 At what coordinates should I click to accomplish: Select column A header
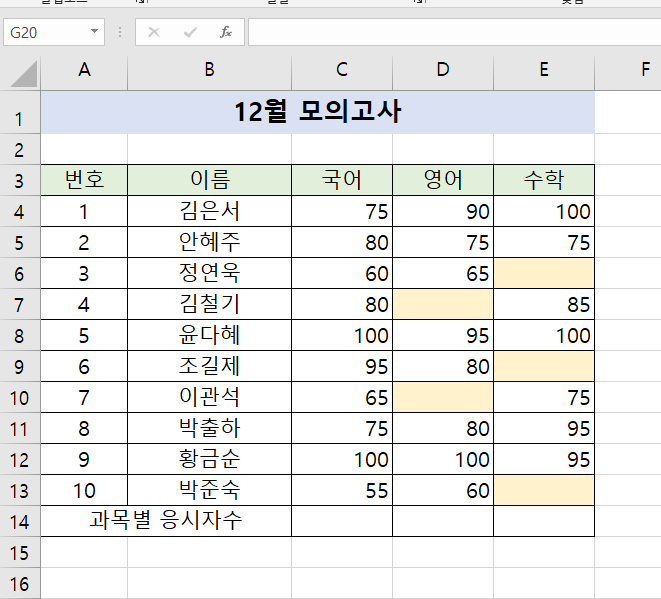(x=84, y=70)
